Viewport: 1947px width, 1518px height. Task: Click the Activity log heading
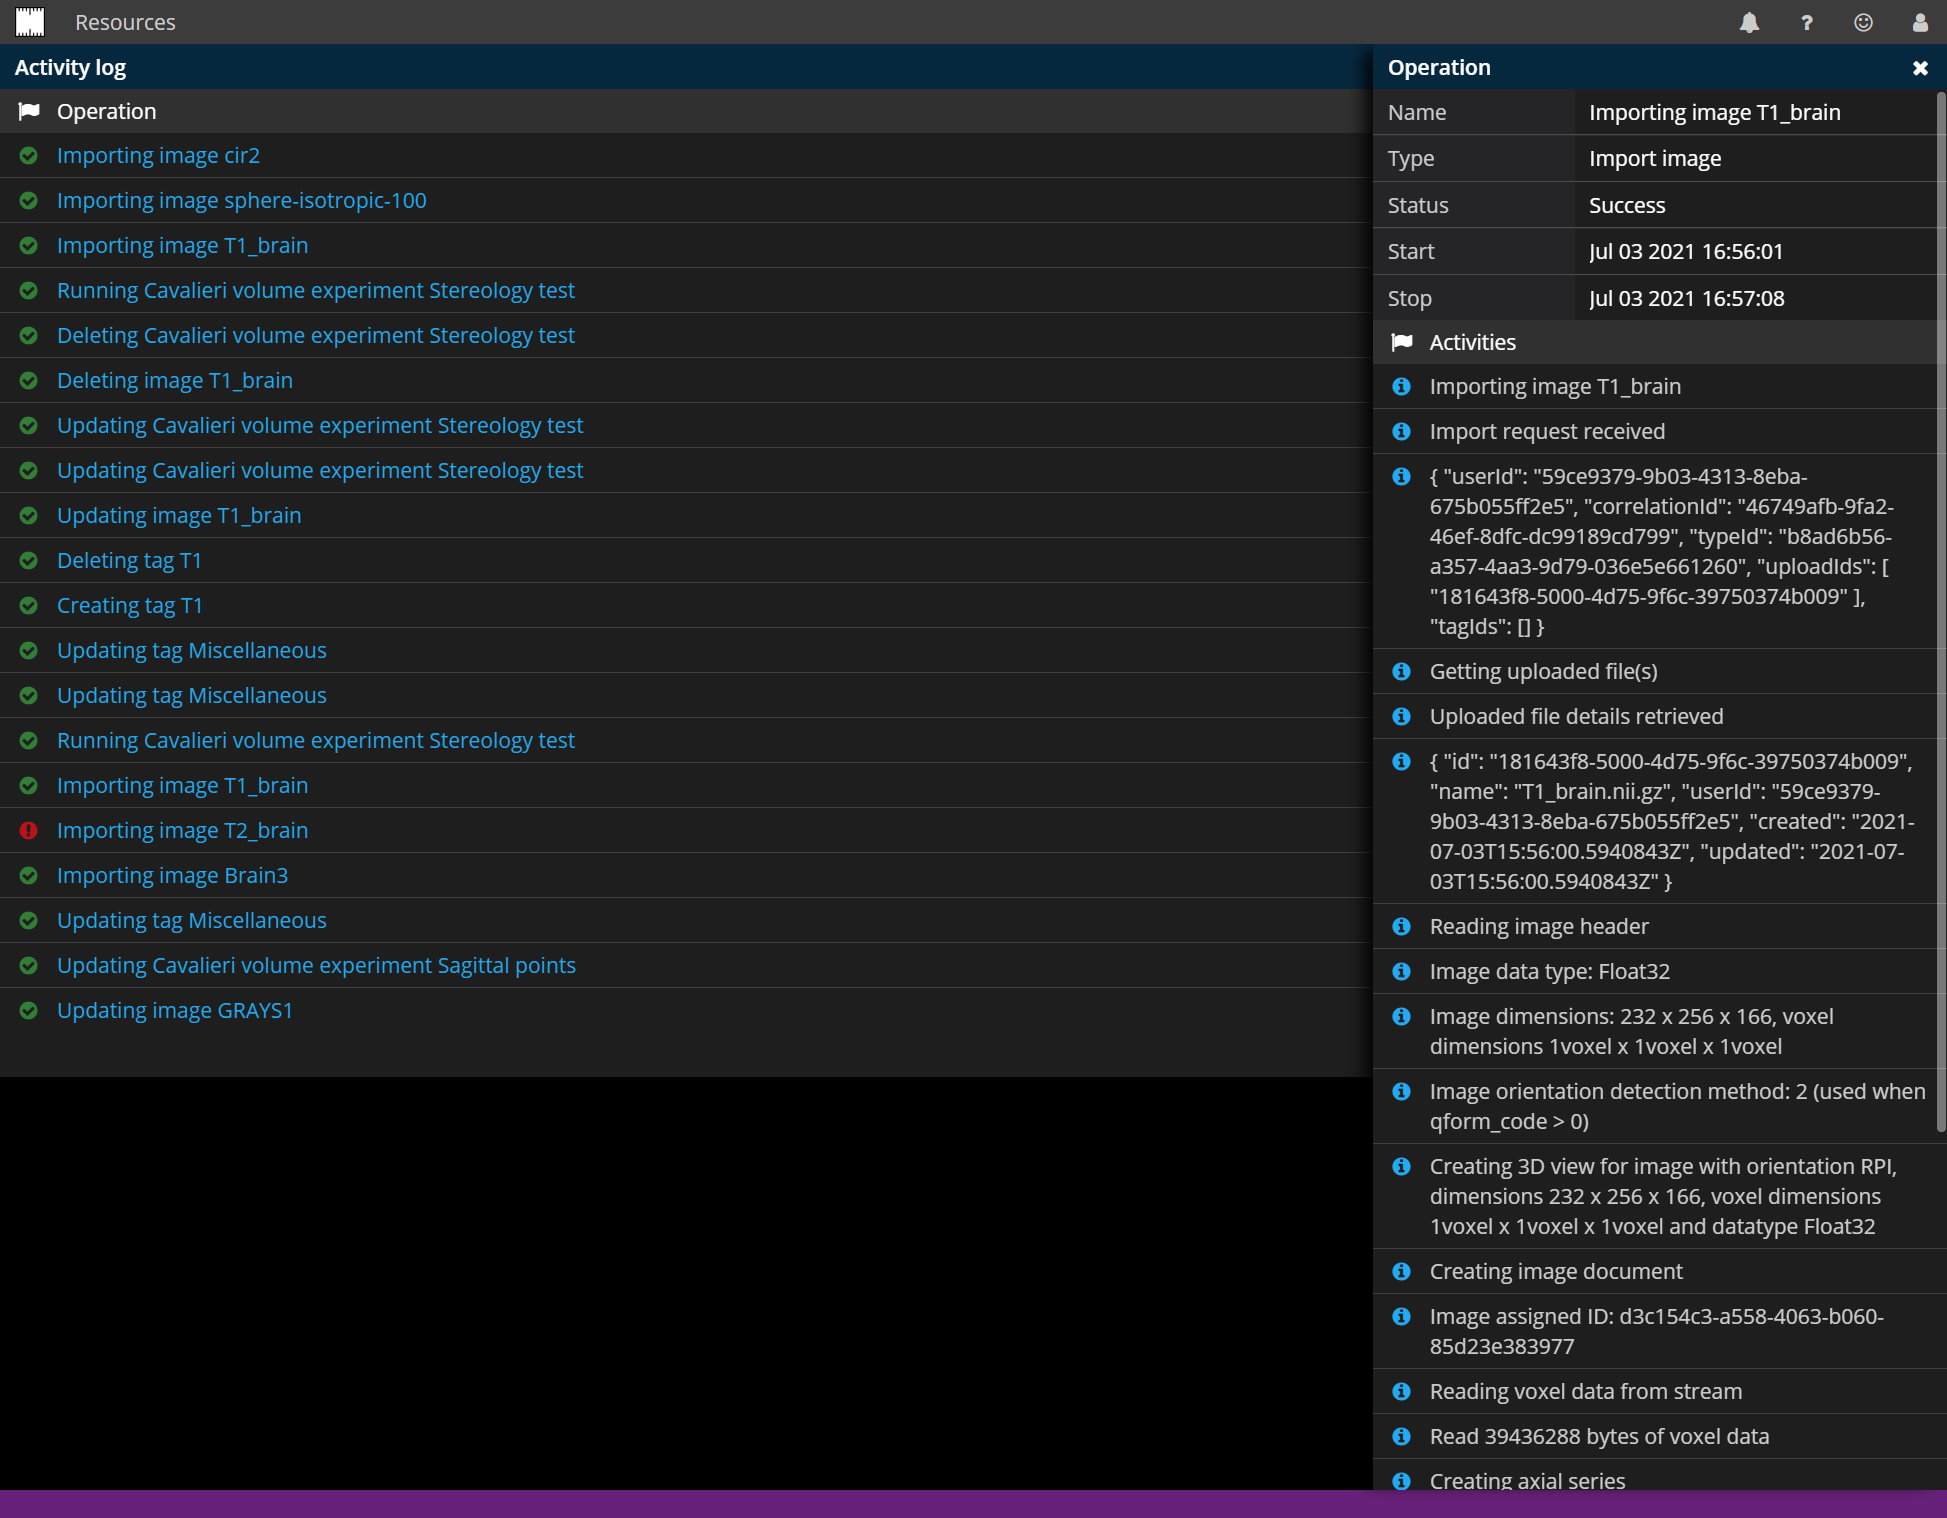tap(70, 67)
